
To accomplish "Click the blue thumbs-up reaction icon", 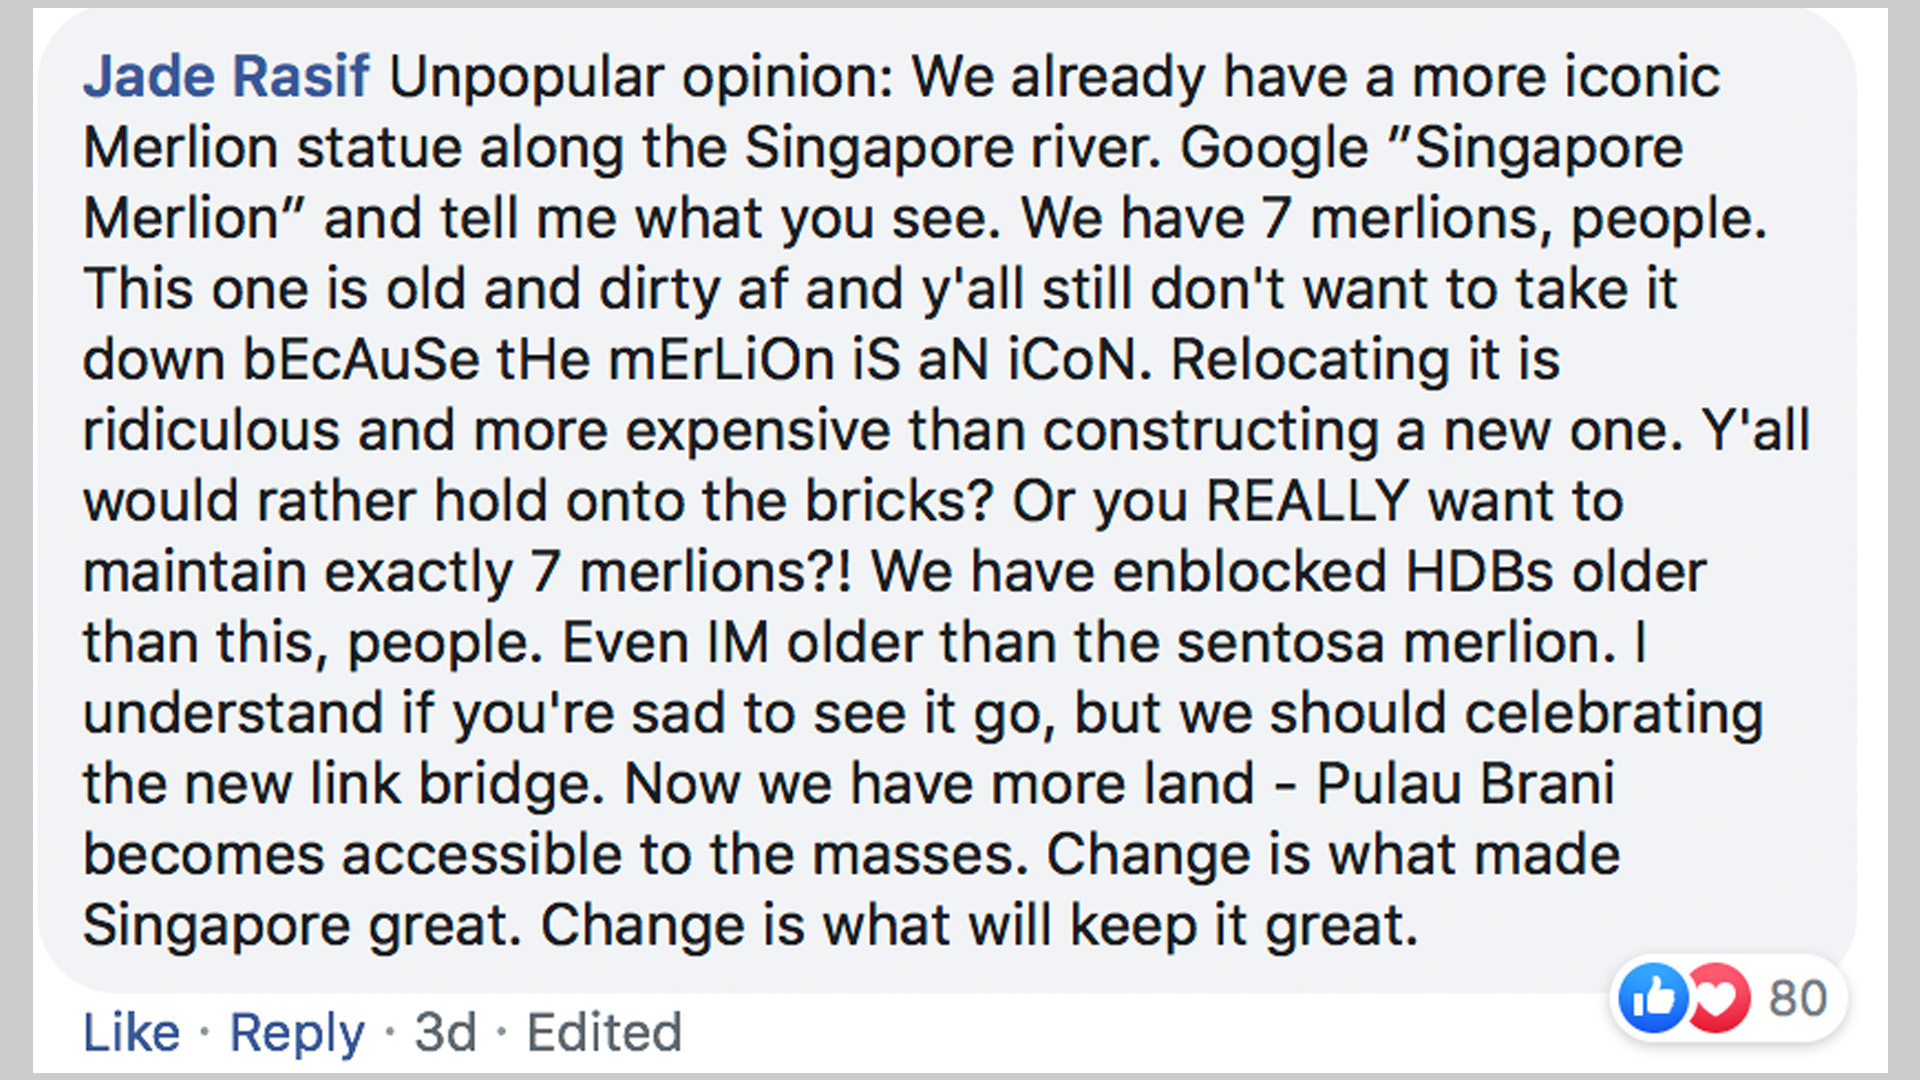I will coord(1653,997).
